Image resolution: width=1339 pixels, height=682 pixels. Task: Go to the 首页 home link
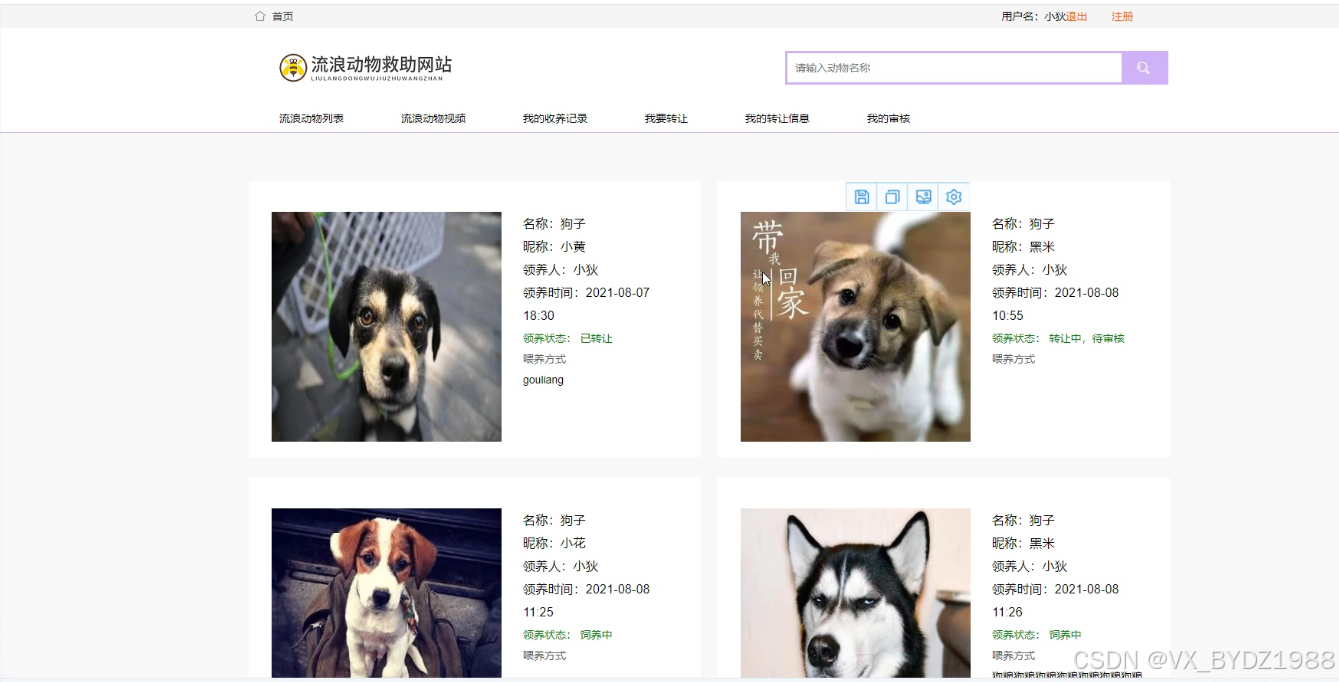coord(283,16)
